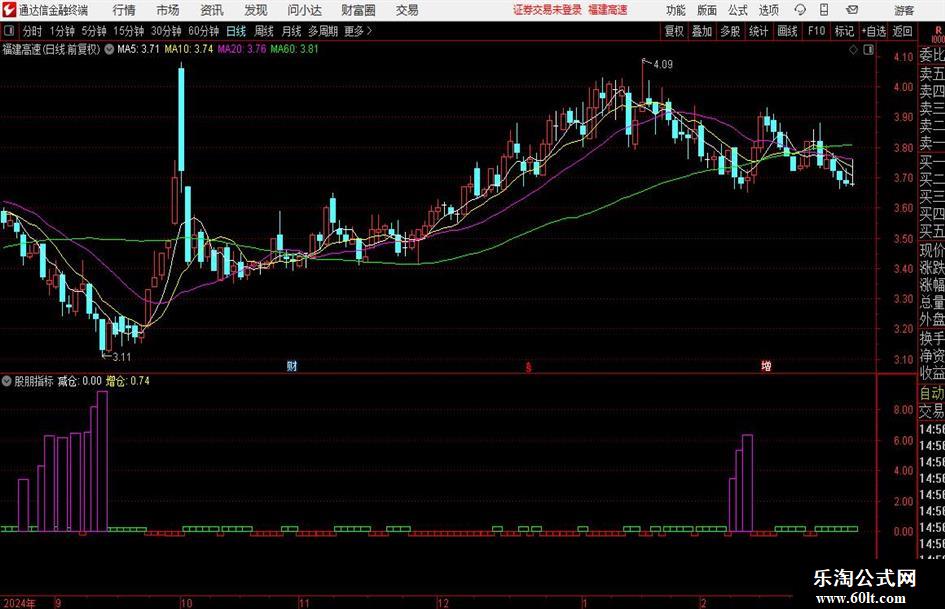Click the 统计 statistics button

[758, 31]
